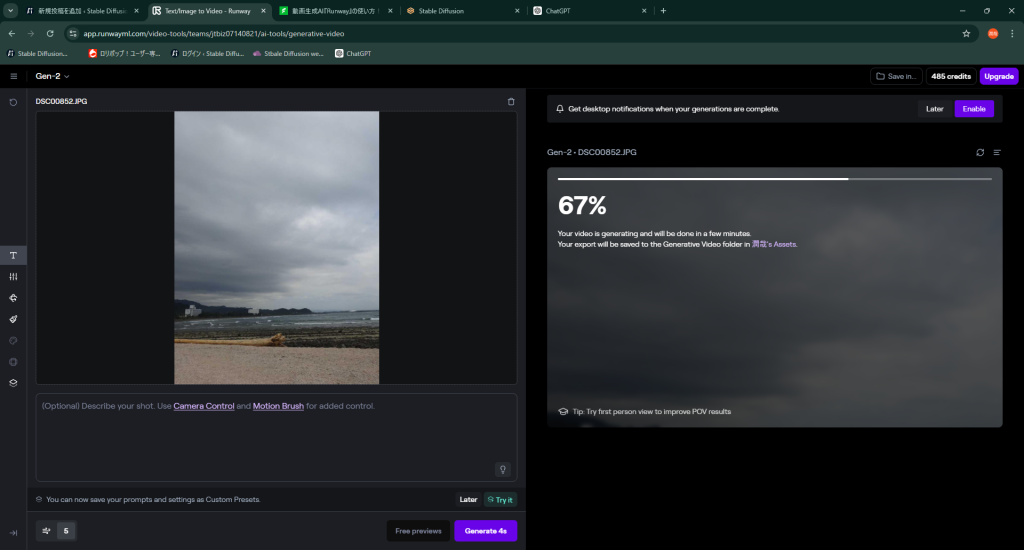Open the Save in folder selector
This screenshot has width=1024, height=550.
pos(895,76)
